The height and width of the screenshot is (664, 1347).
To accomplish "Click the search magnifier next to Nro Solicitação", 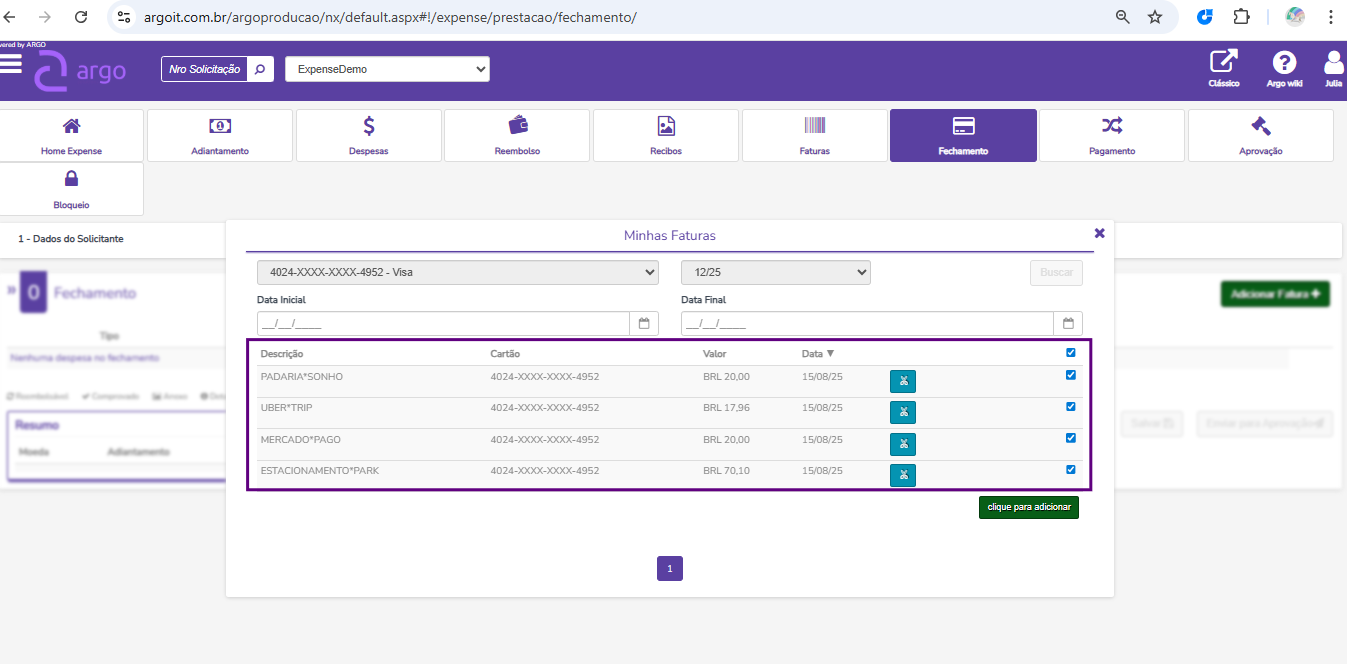I will click(x=260, y=69).
